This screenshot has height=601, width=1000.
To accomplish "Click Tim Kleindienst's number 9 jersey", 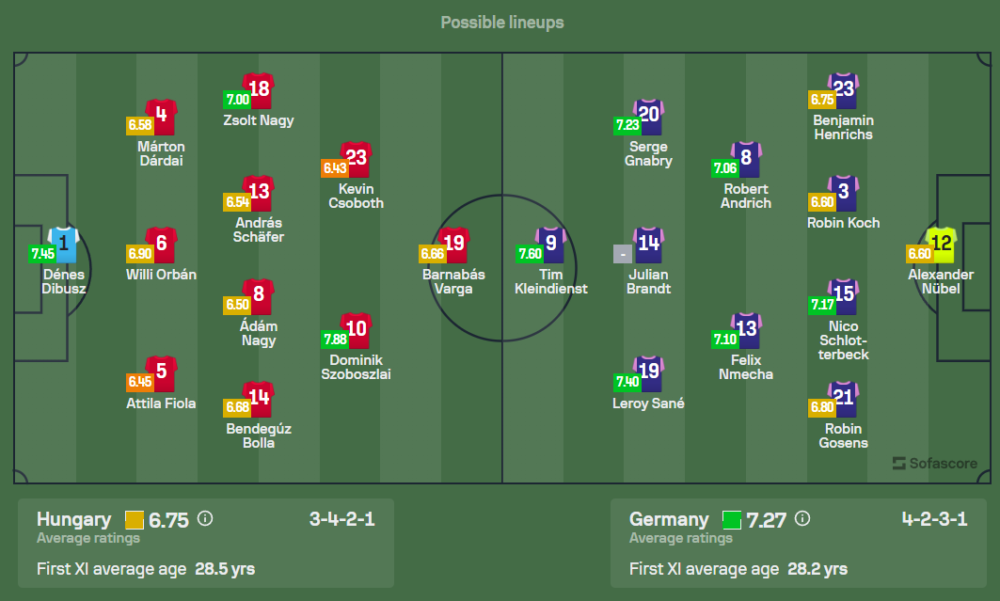I will 551,244.
